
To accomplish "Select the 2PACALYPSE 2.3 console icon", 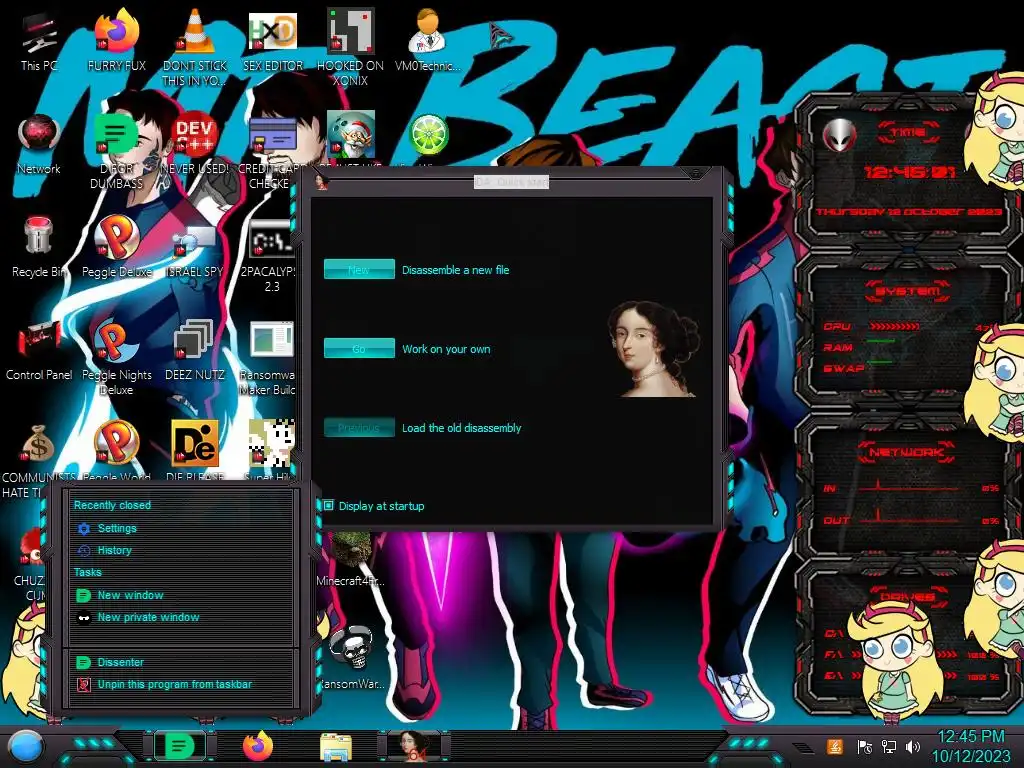I will pyautogui.click(x=272, y=256).
